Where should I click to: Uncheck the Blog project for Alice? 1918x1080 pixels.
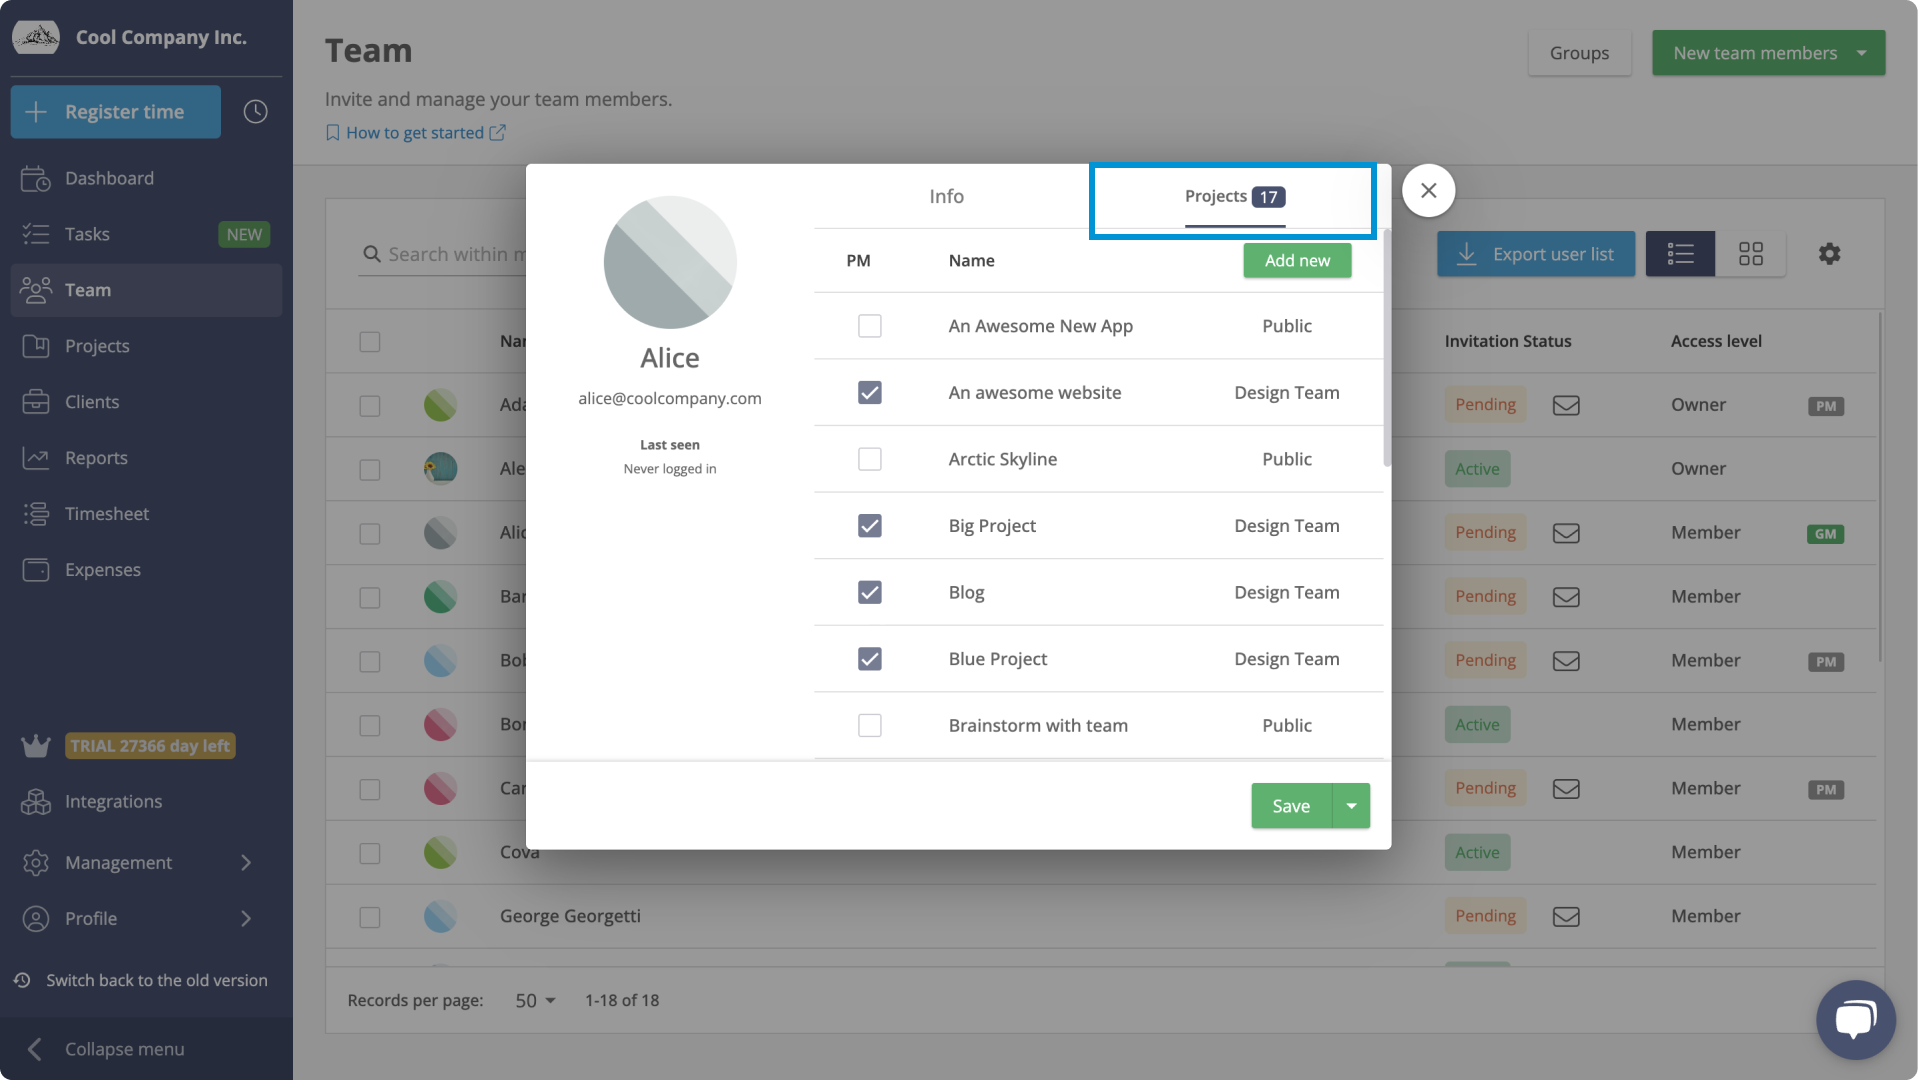coord(869,592)
